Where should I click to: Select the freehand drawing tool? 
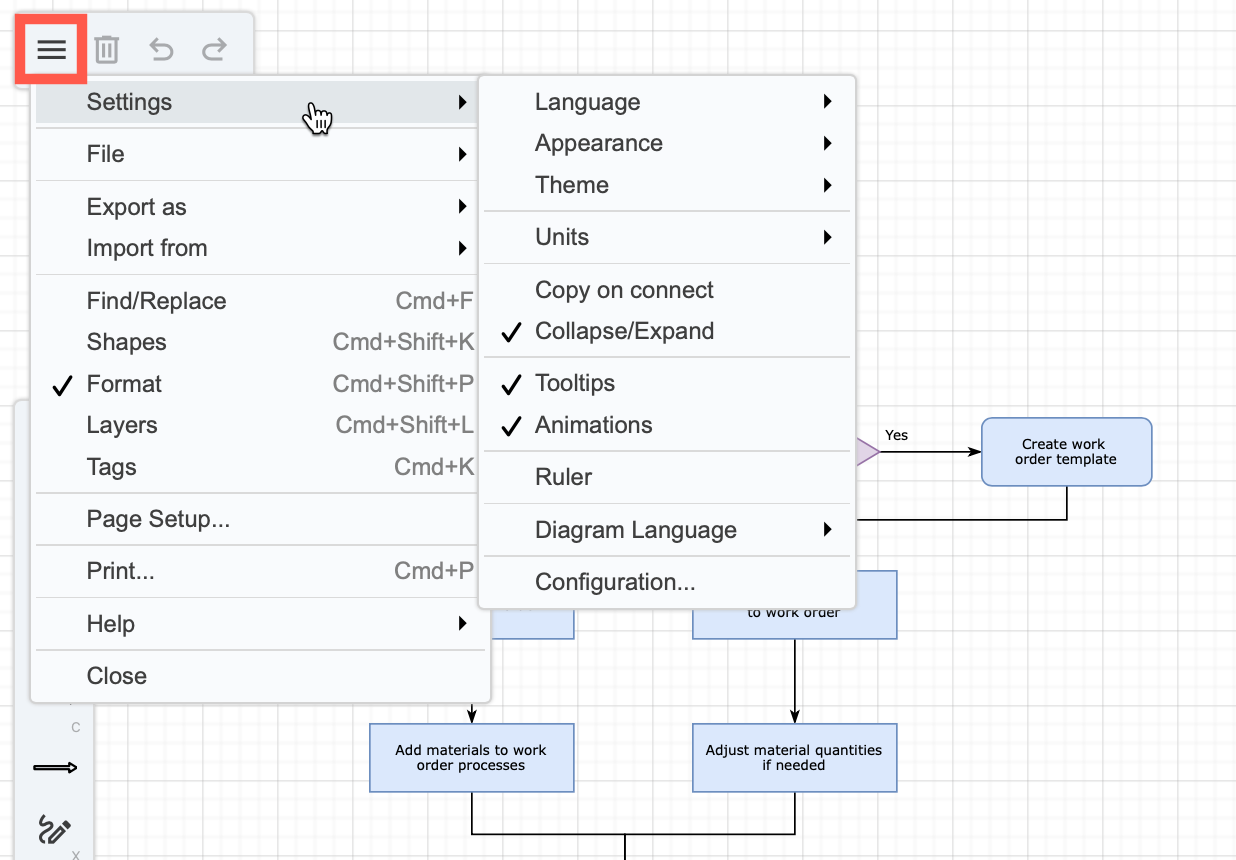point(54,830)
